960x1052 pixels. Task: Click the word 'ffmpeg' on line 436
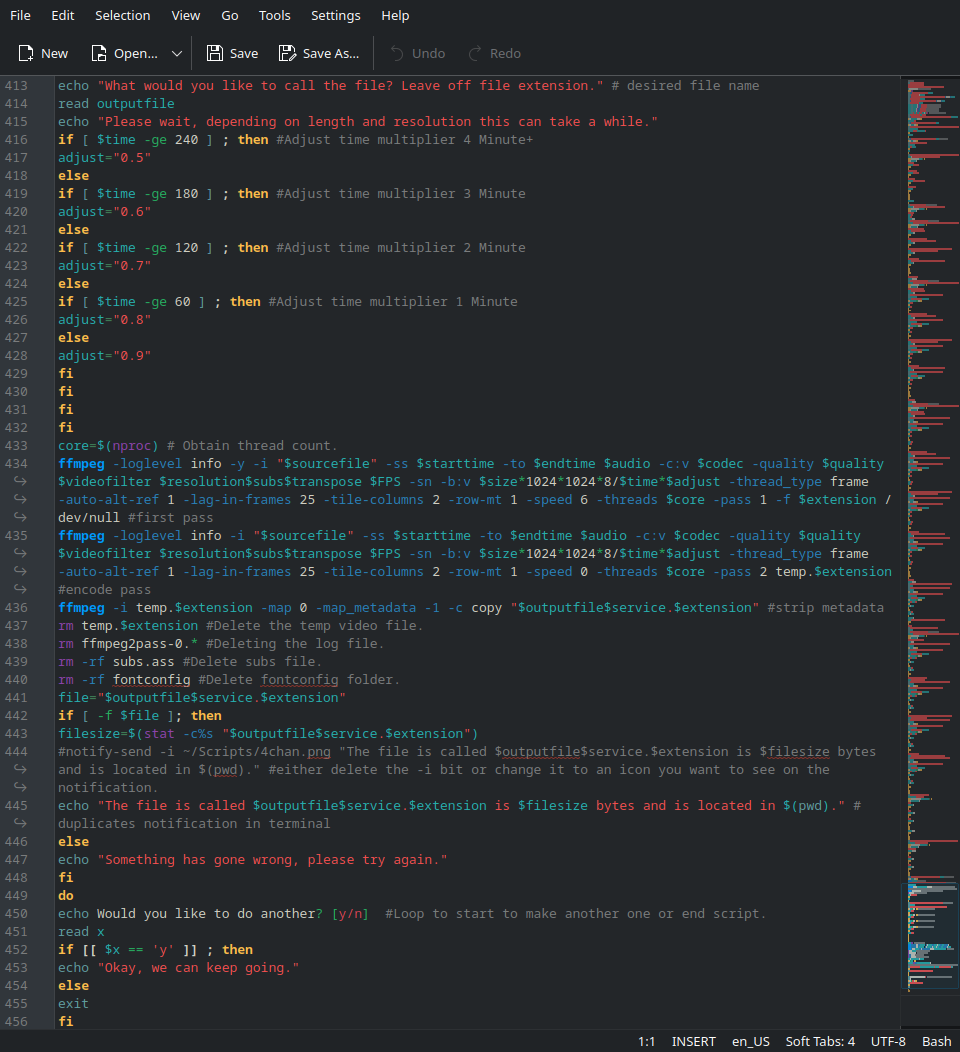pyautogui.click(x=81, y=607)
